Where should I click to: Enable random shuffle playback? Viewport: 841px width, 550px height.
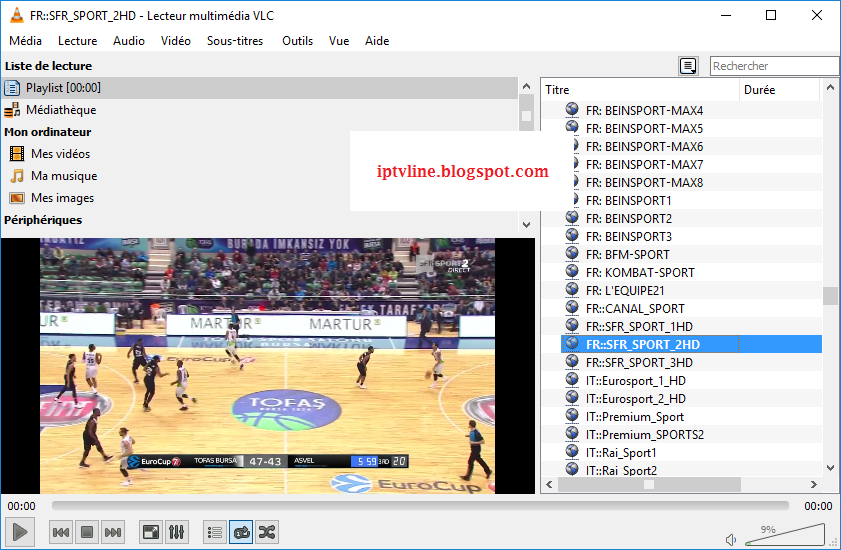[x=266, y=532]
